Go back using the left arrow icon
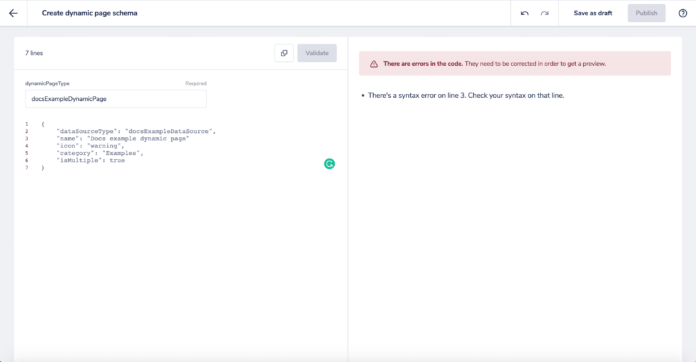 (x=13, y=13)
